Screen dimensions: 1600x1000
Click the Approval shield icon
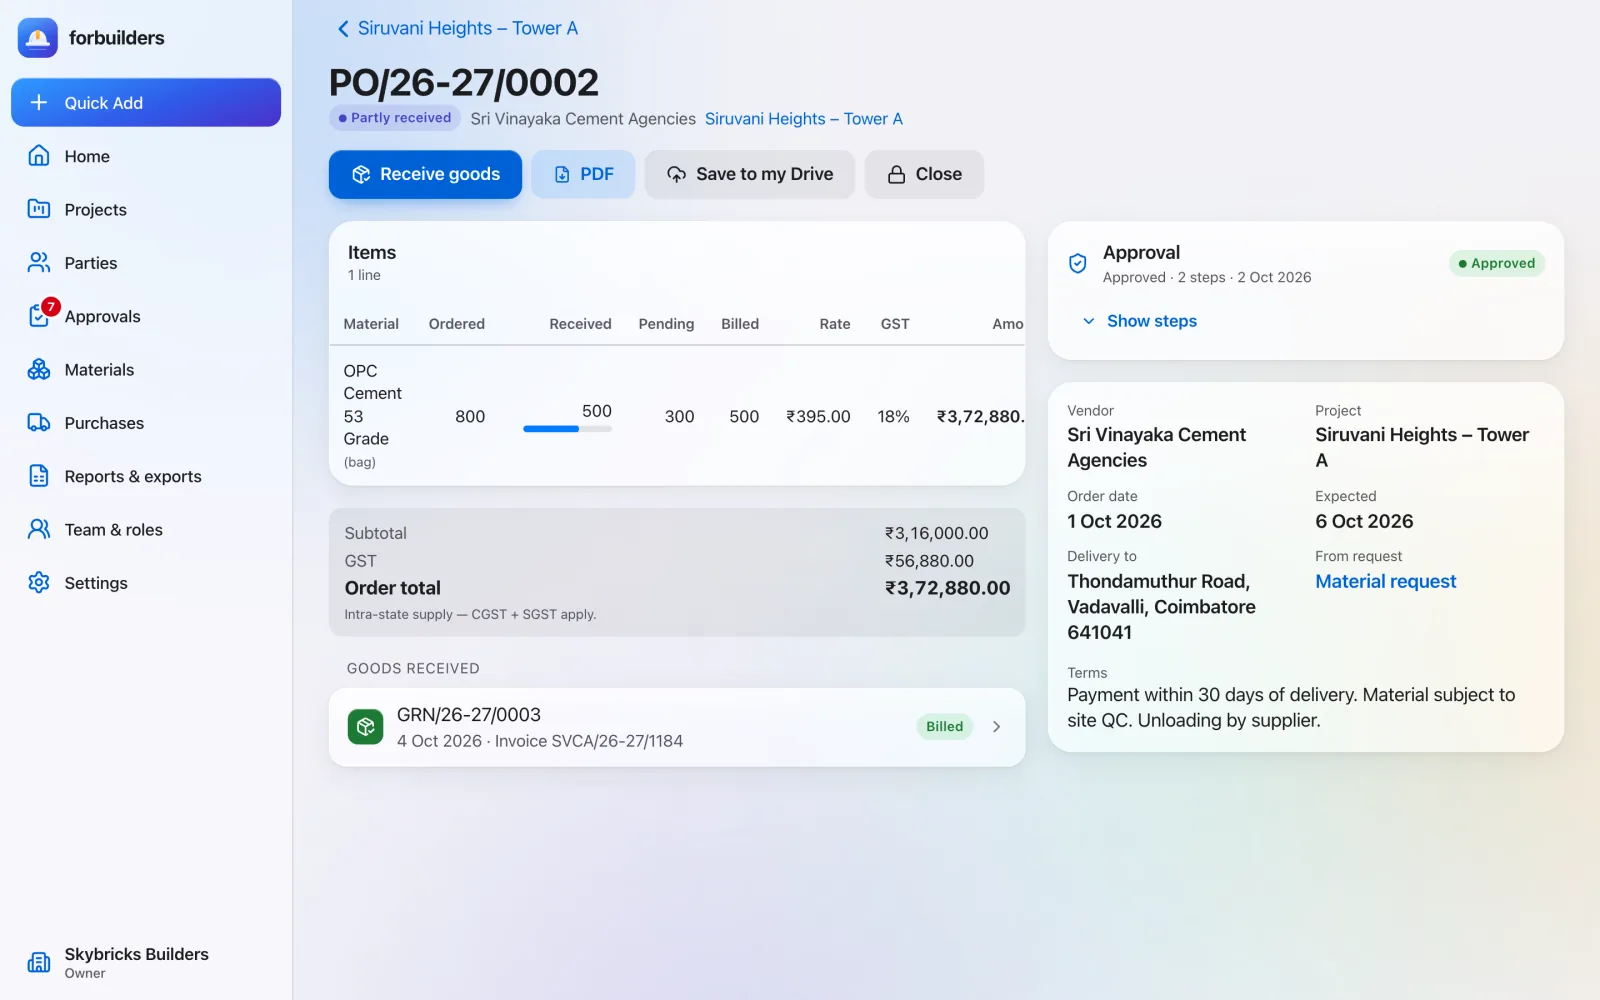tap(1078, 264)
